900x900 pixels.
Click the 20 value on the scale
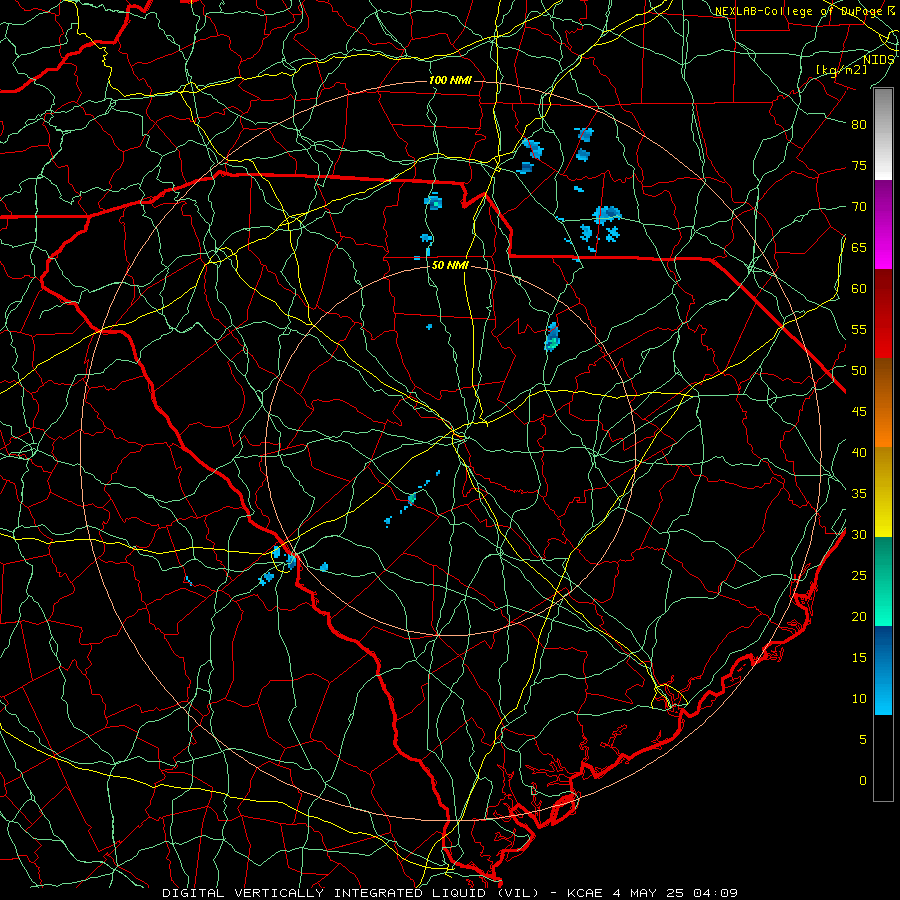click(x=859, y=616)
